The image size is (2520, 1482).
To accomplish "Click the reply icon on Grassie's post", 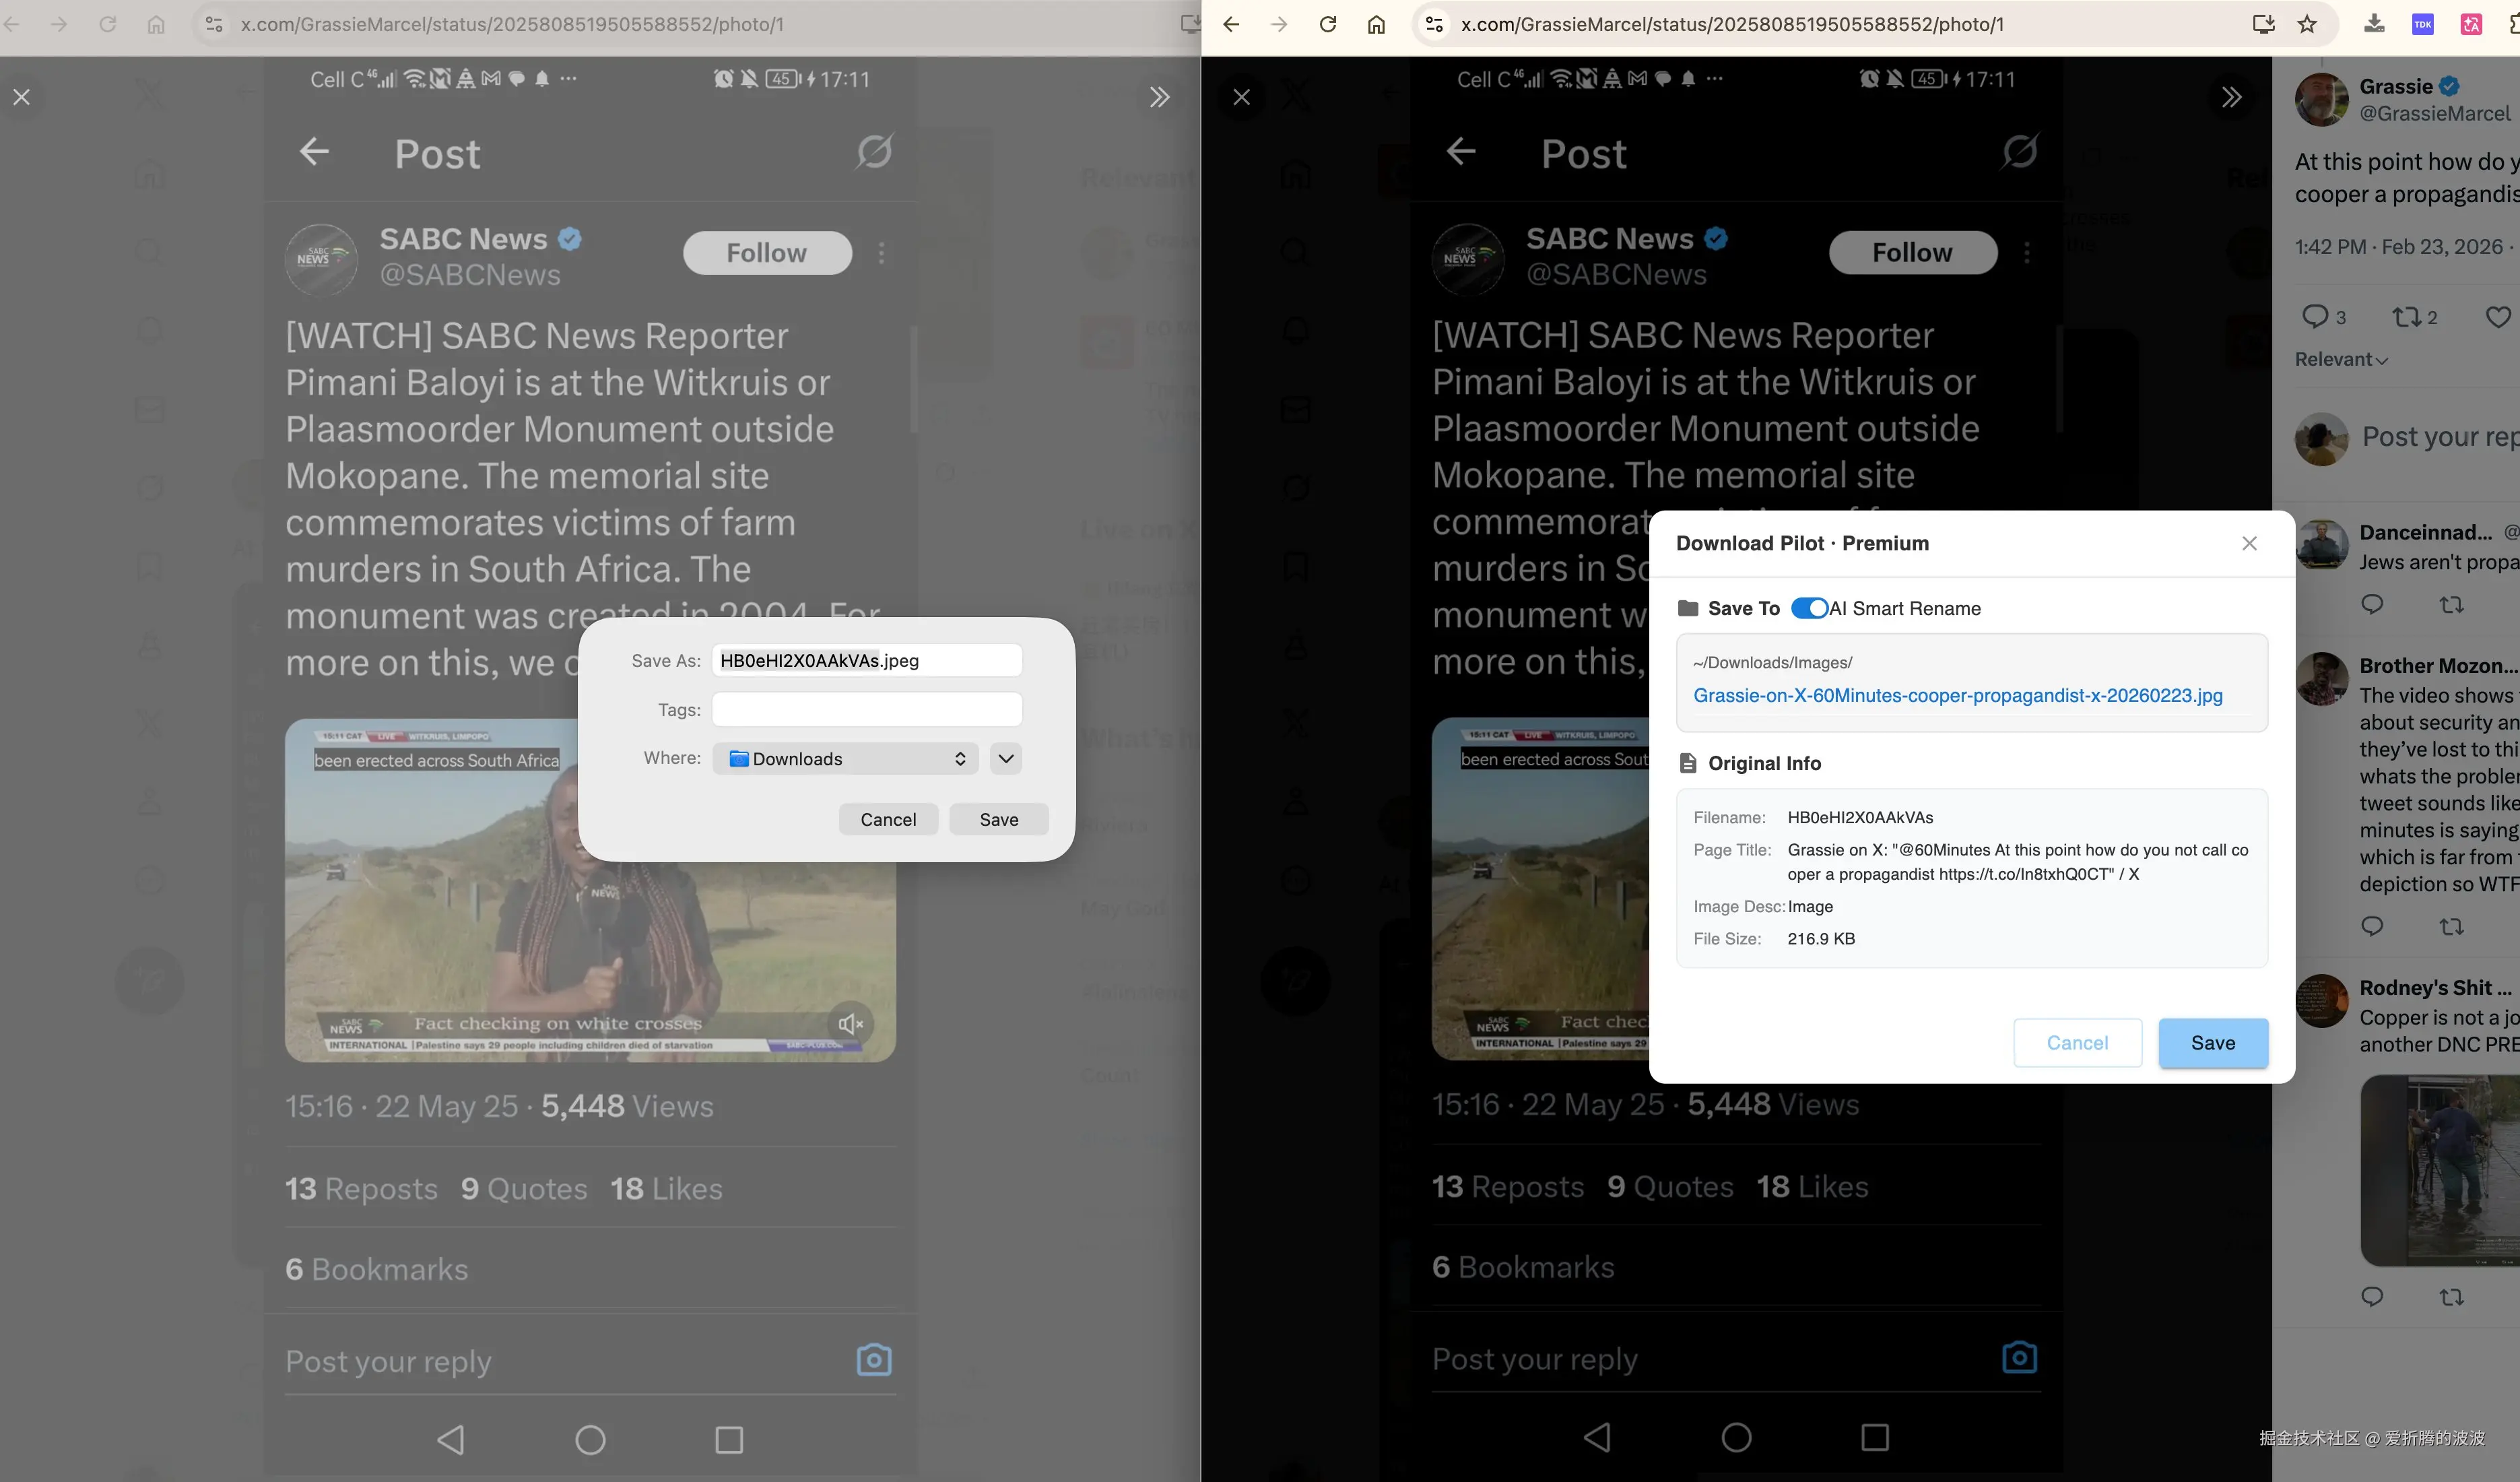I will 2314,317.
